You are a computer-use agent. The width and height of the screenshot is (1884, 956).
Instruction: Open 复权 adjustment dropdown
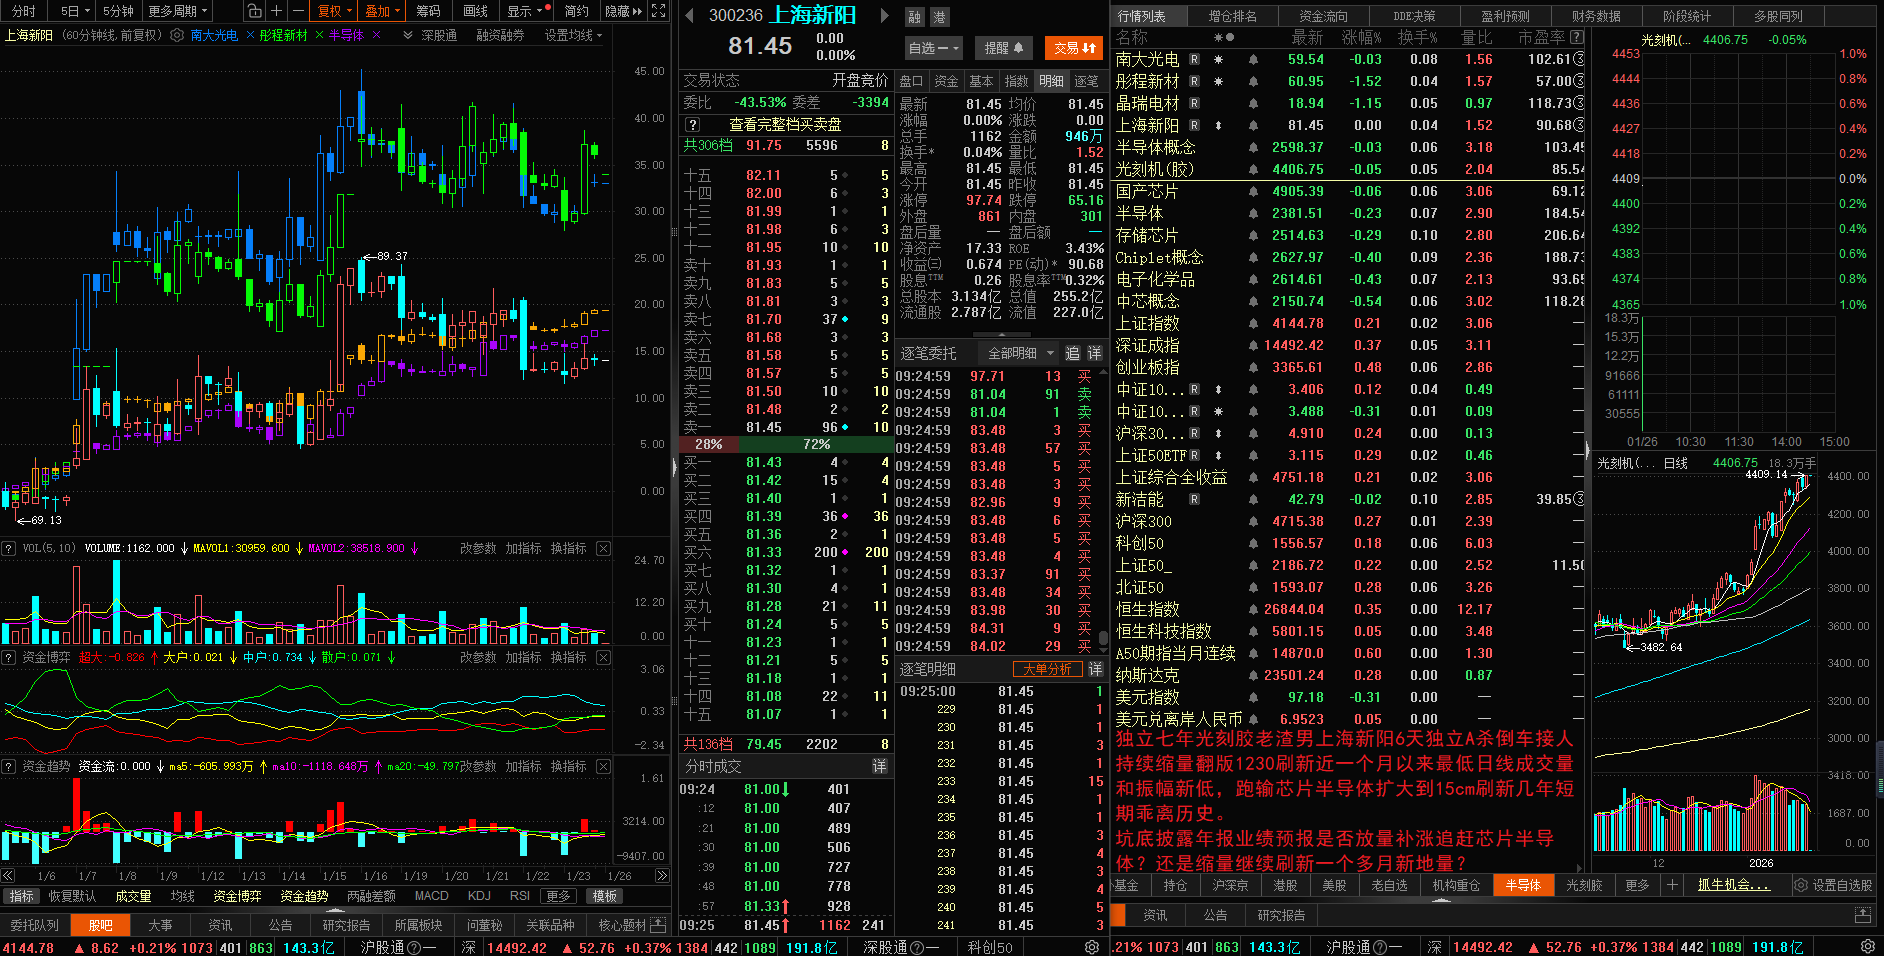tap(334, 11)
